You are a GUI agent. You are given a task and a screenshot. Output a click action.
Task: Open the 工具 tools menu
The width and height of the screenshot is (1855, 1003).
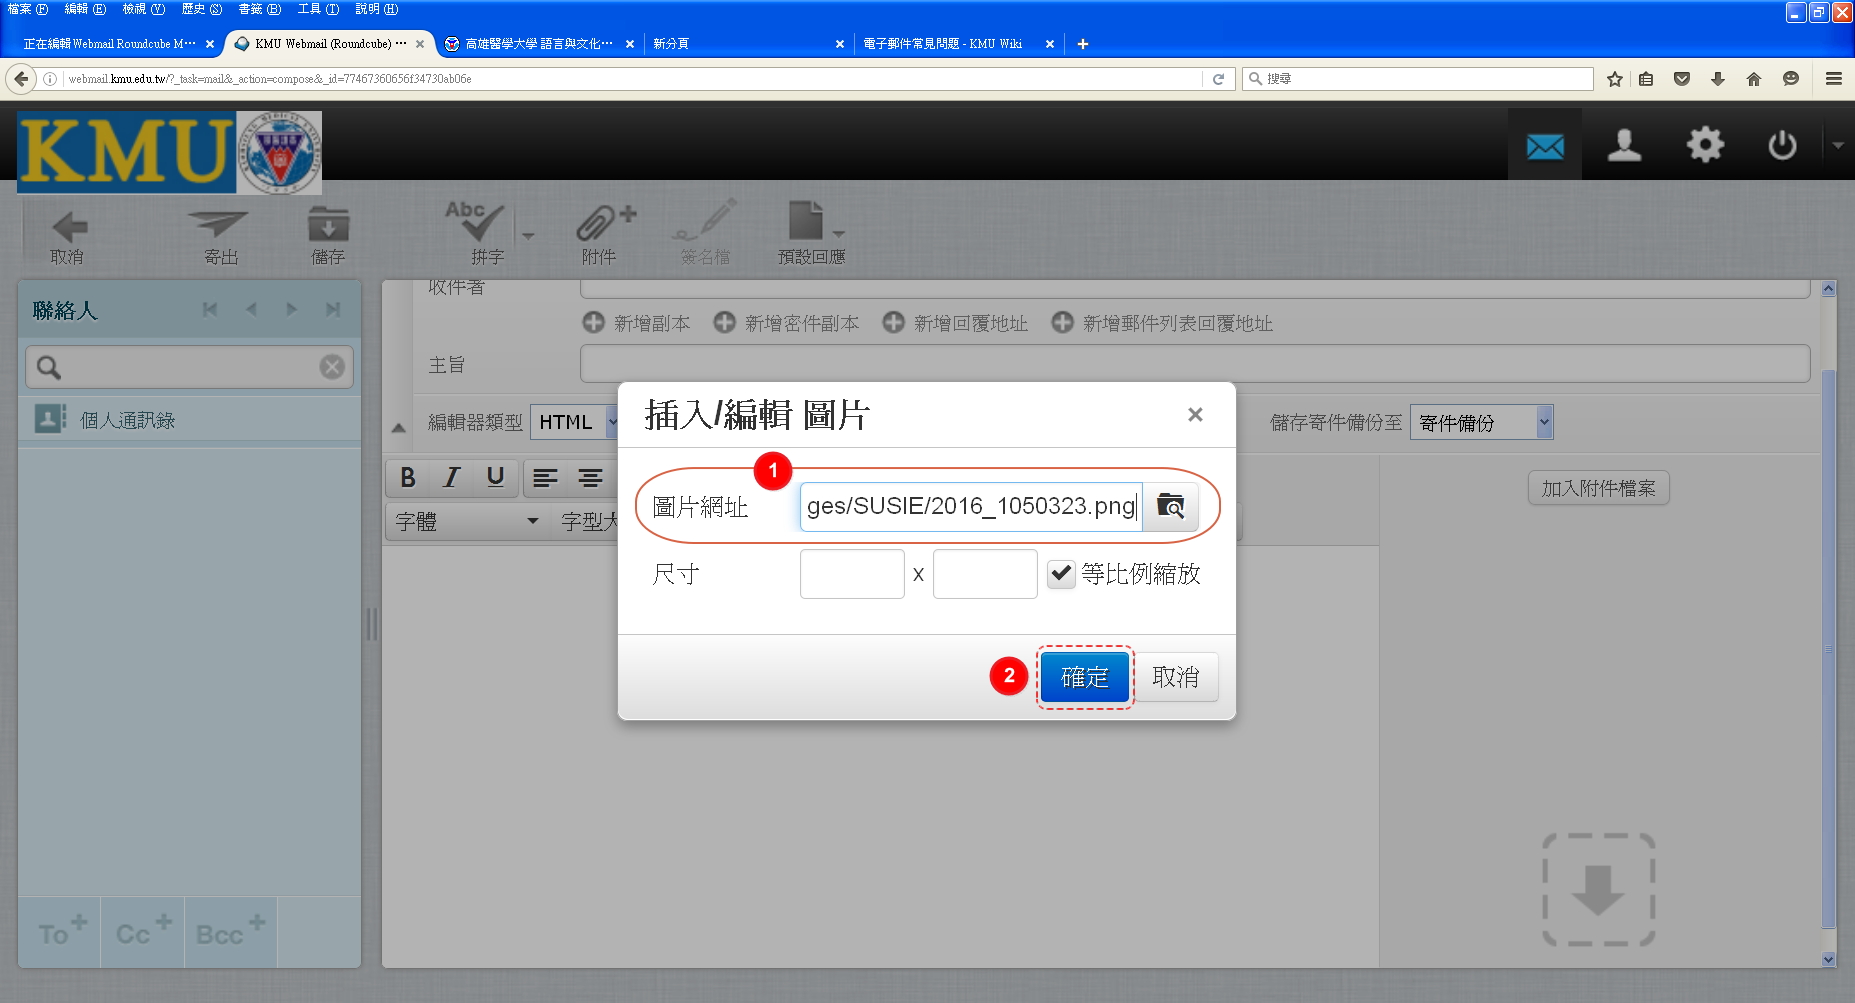coord(318,9)
